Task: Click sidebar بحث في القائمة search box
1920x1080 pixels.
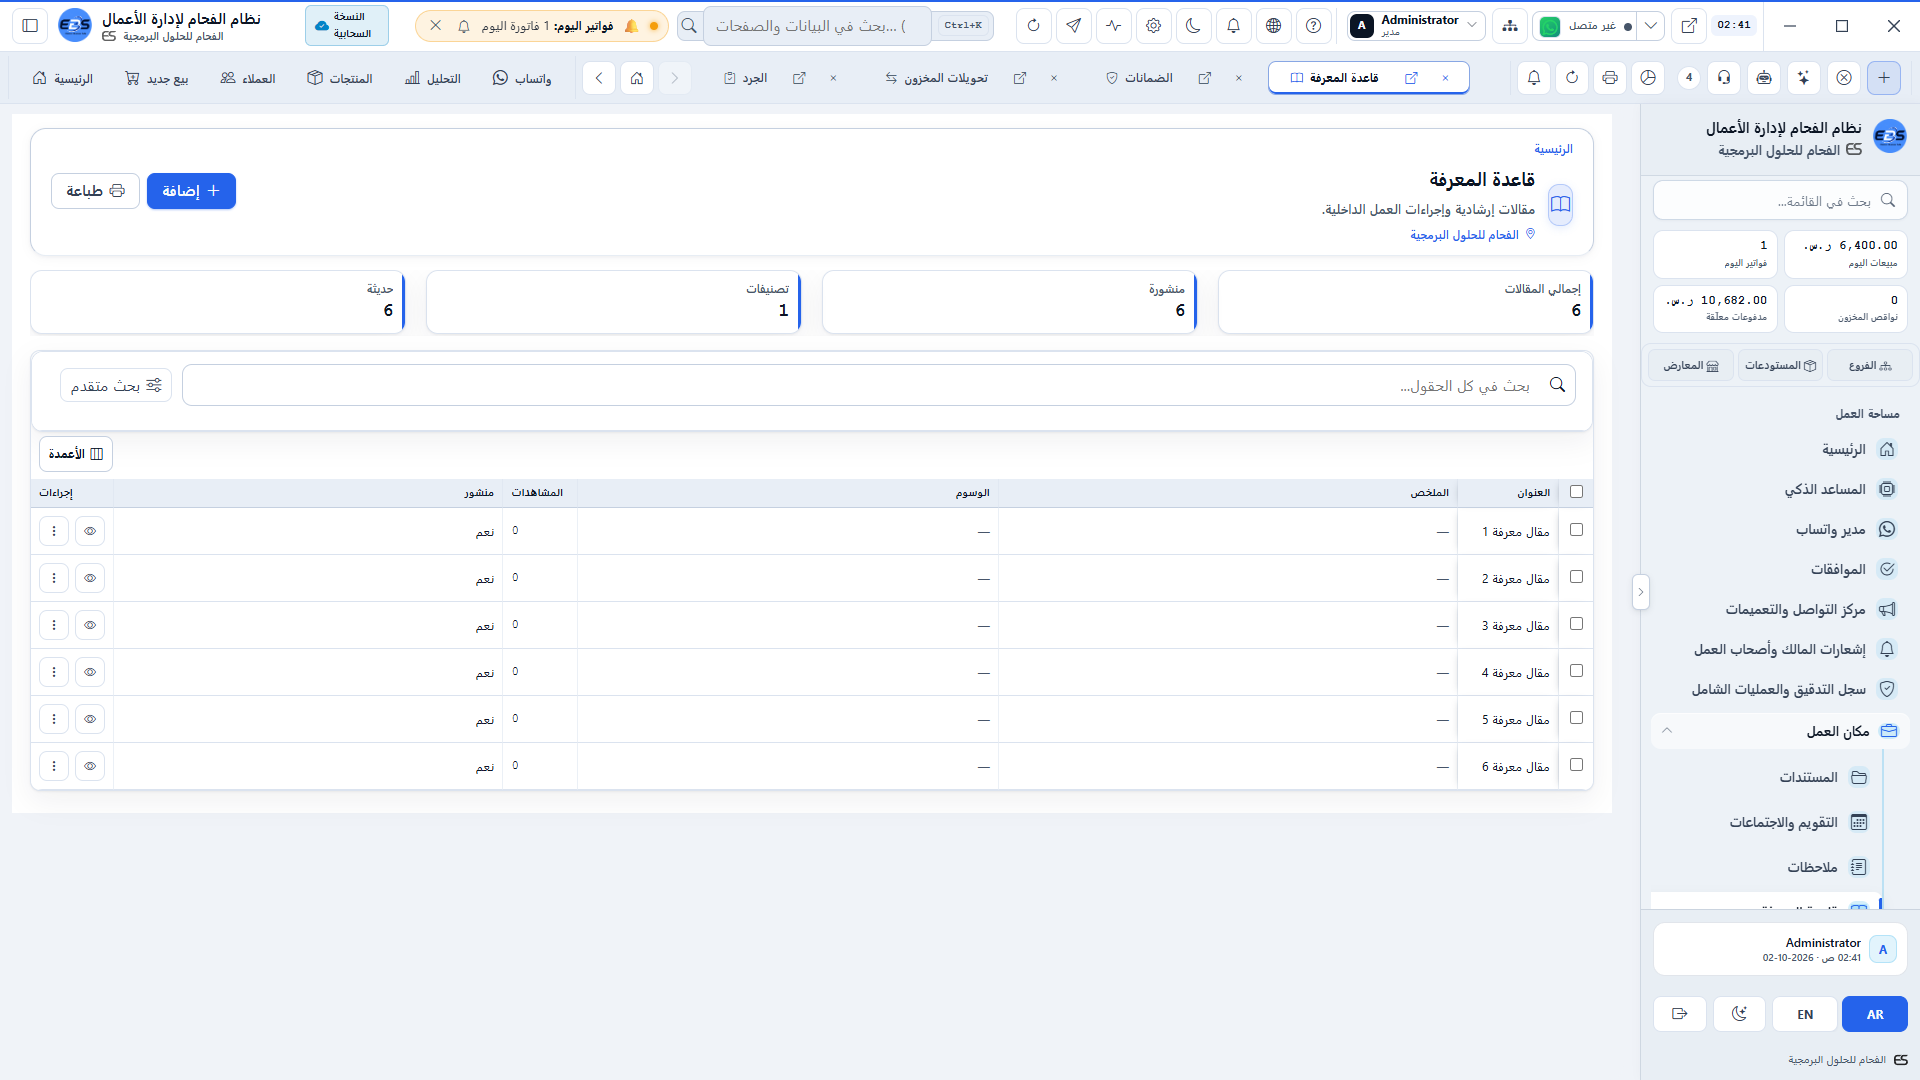Action: click(x=1780, y=201)
